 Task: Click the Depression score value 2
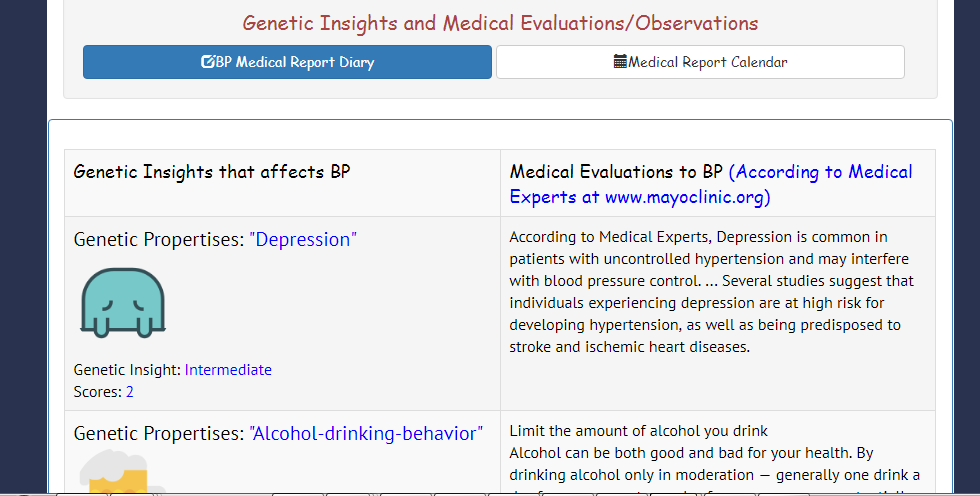[x=130, y=392]
